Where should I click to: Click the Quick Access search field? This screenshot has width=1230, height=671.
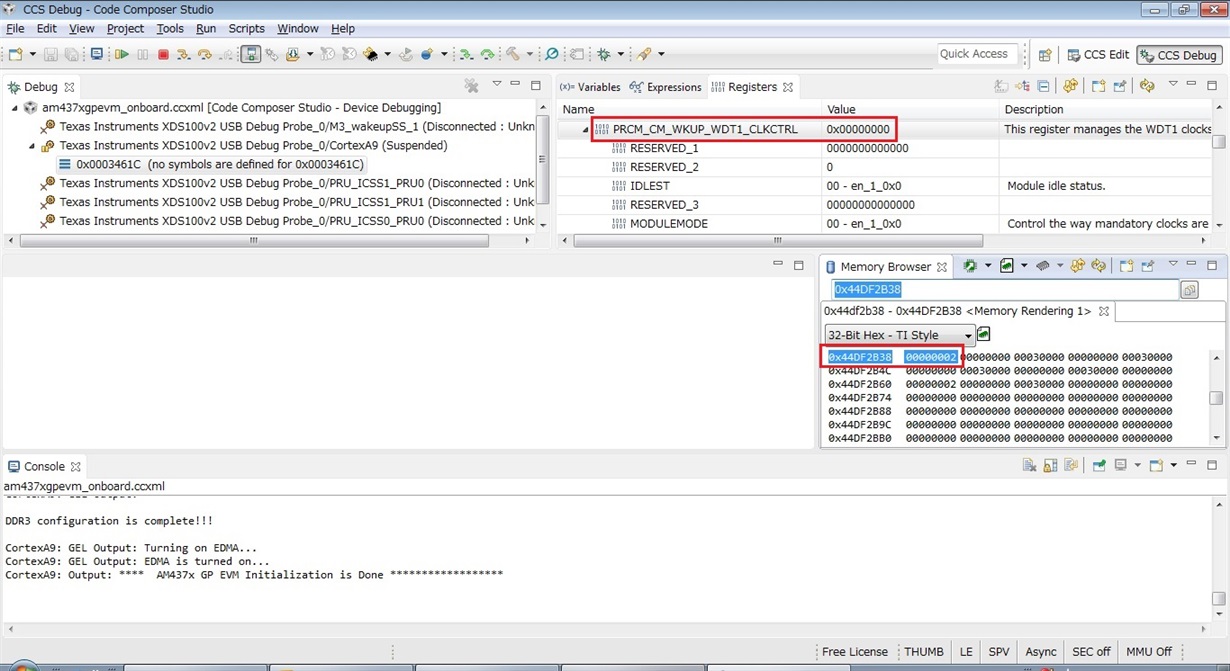coord(978,54)
